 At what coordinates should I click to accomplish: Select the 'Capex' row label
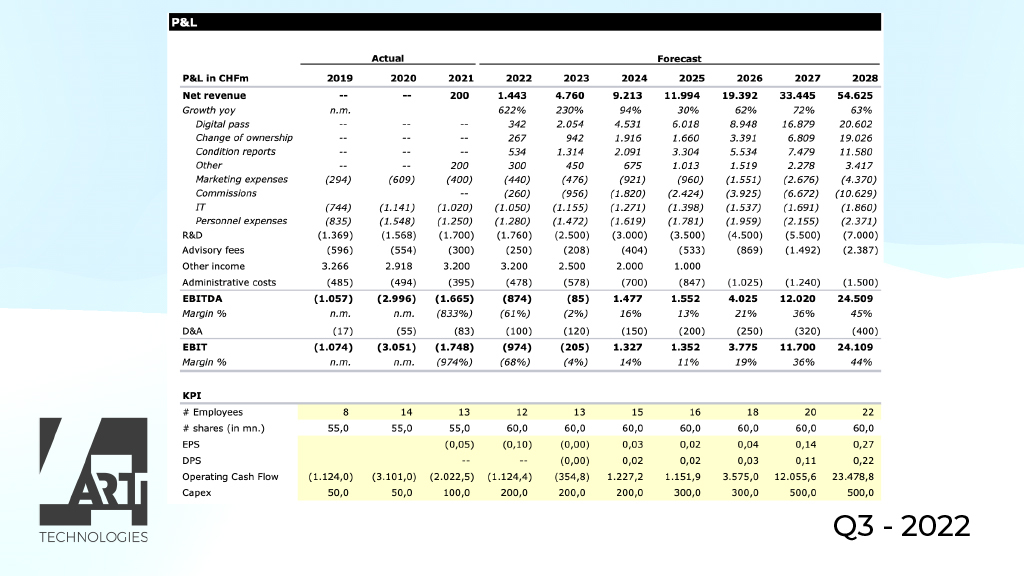click(x=197, y=492)
